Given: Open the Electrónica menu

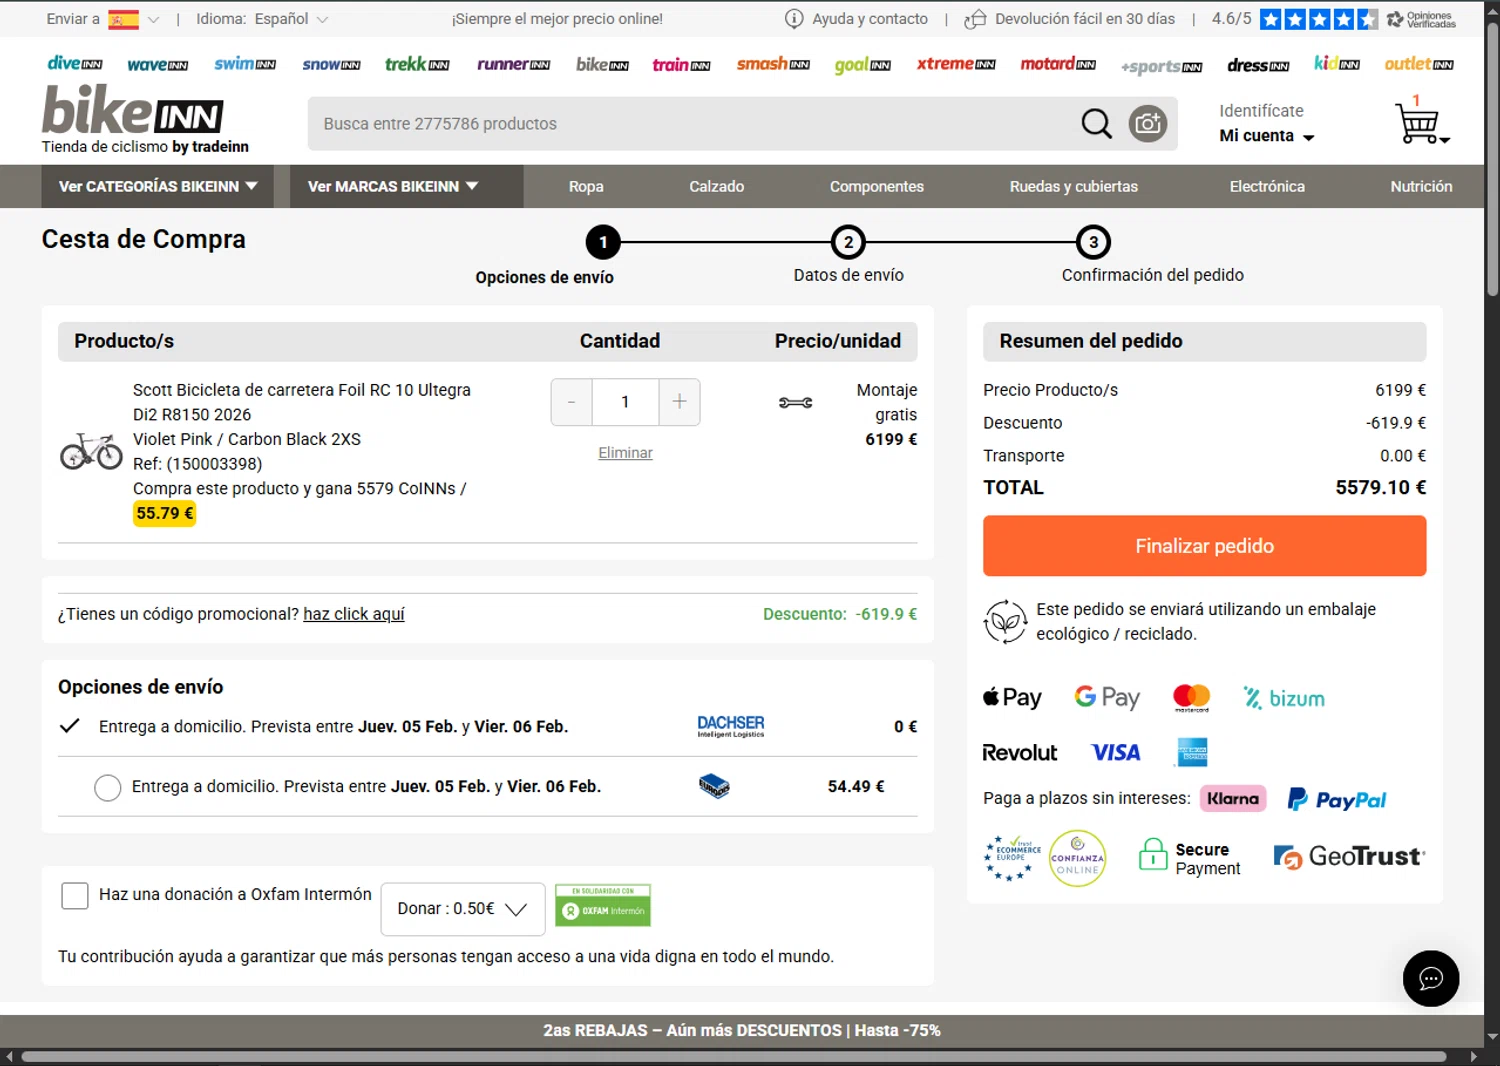Looking at the screenshot, I should point(1267,186).
